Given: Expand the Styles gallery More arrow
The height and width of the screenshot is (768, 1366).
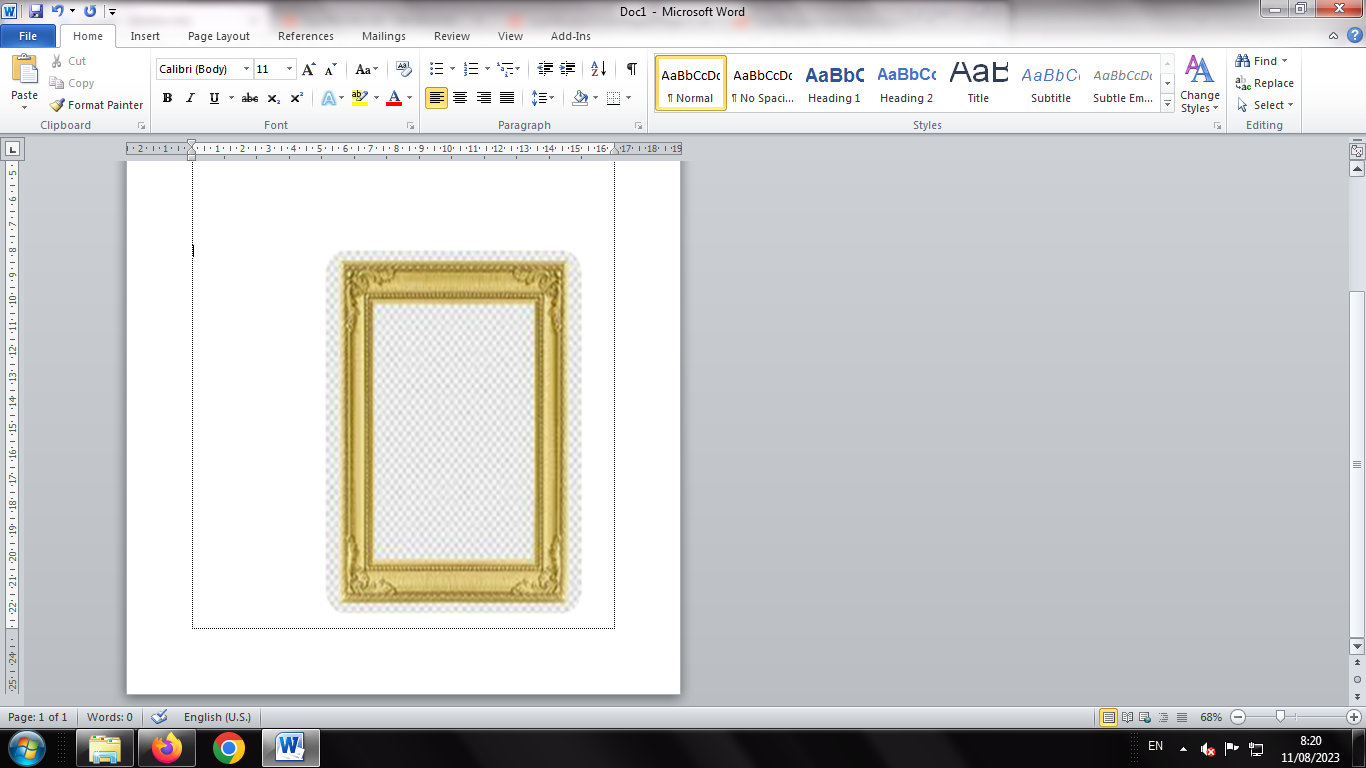Looking at the screenshot, I should pyautogui.click(x=1167, y=102).
